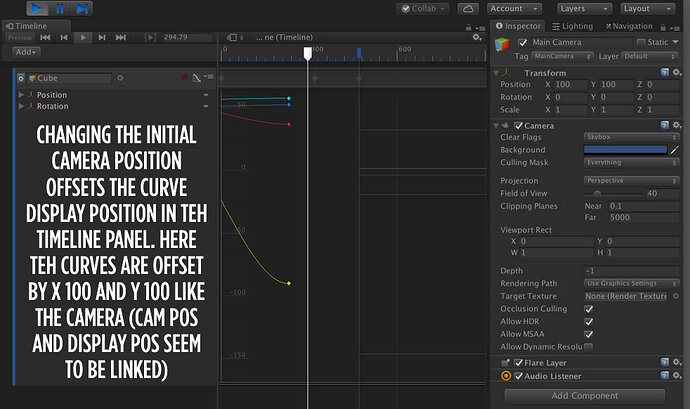690x409 pixels.
Task: Open Rendering Path dropdown
Action: point(631,284)
